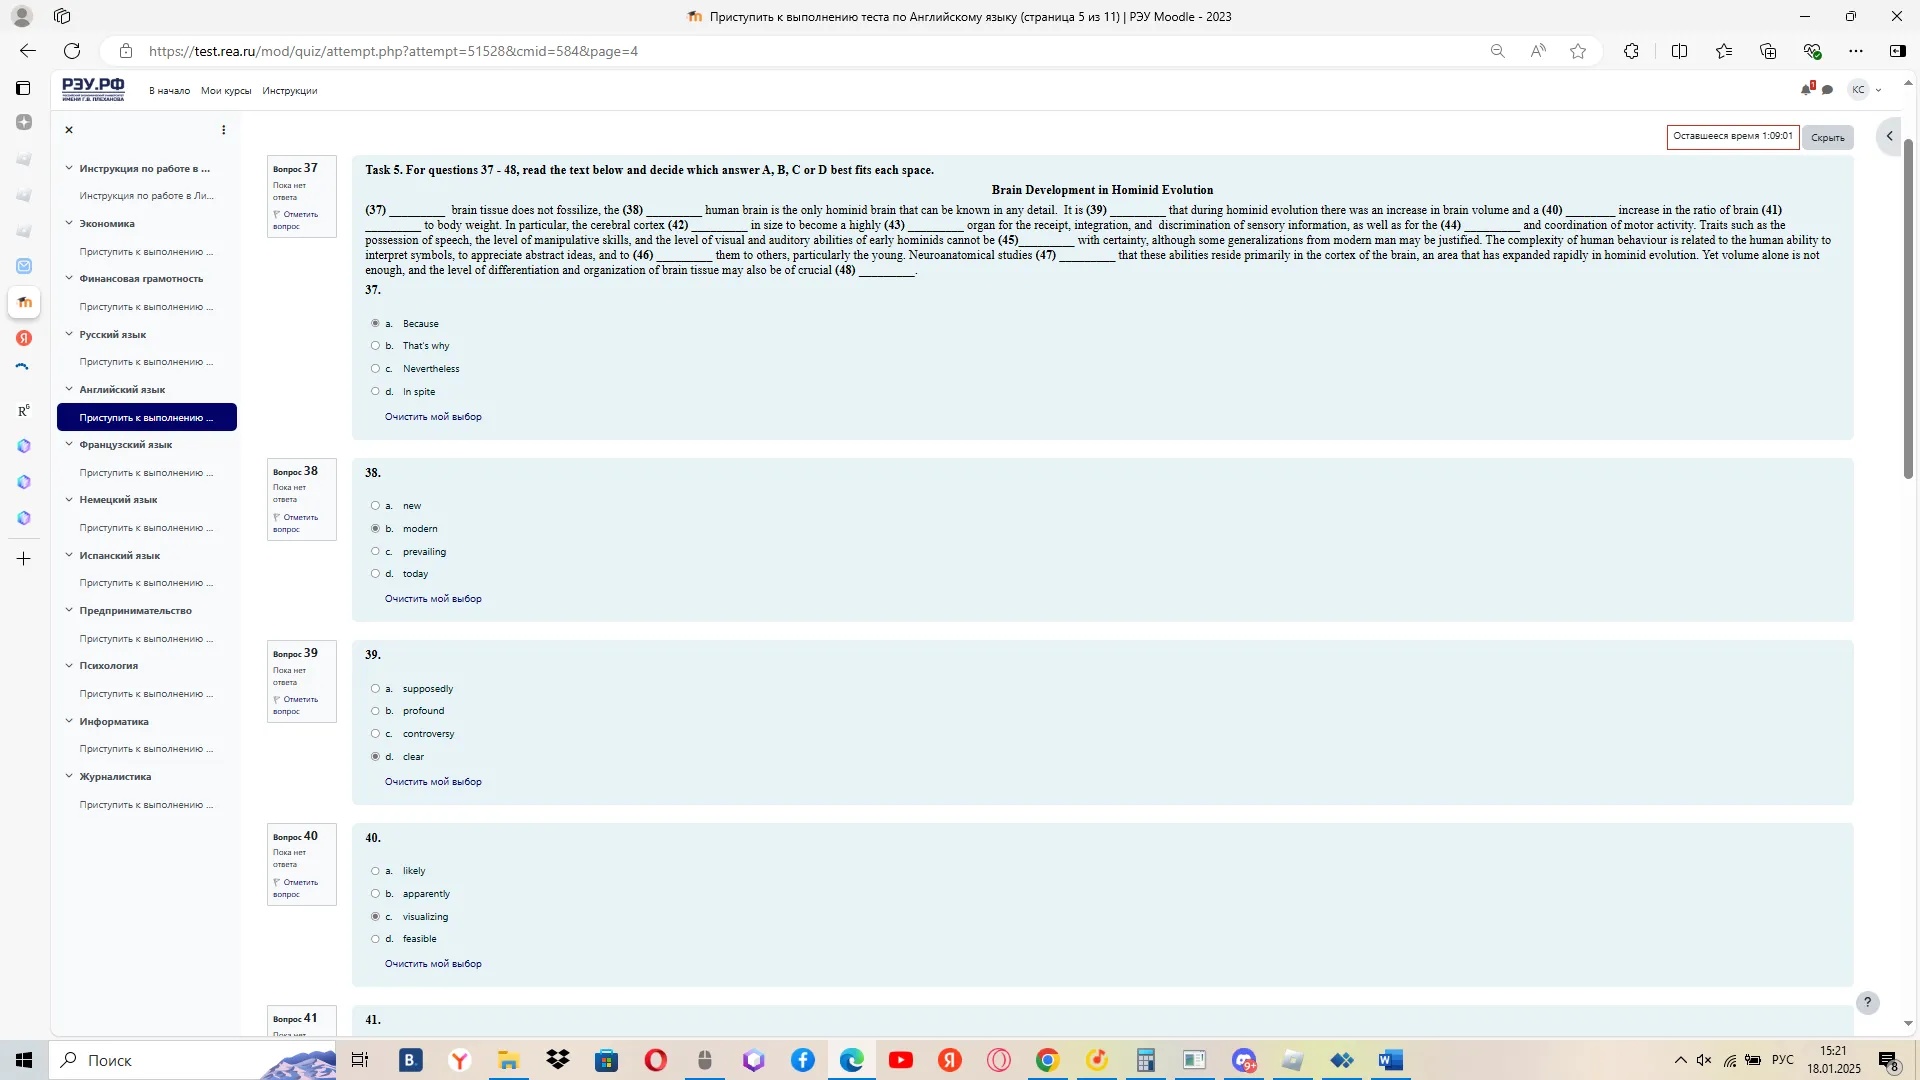
Task: Open the Инструкции menu item
Action: pos(289,91)
